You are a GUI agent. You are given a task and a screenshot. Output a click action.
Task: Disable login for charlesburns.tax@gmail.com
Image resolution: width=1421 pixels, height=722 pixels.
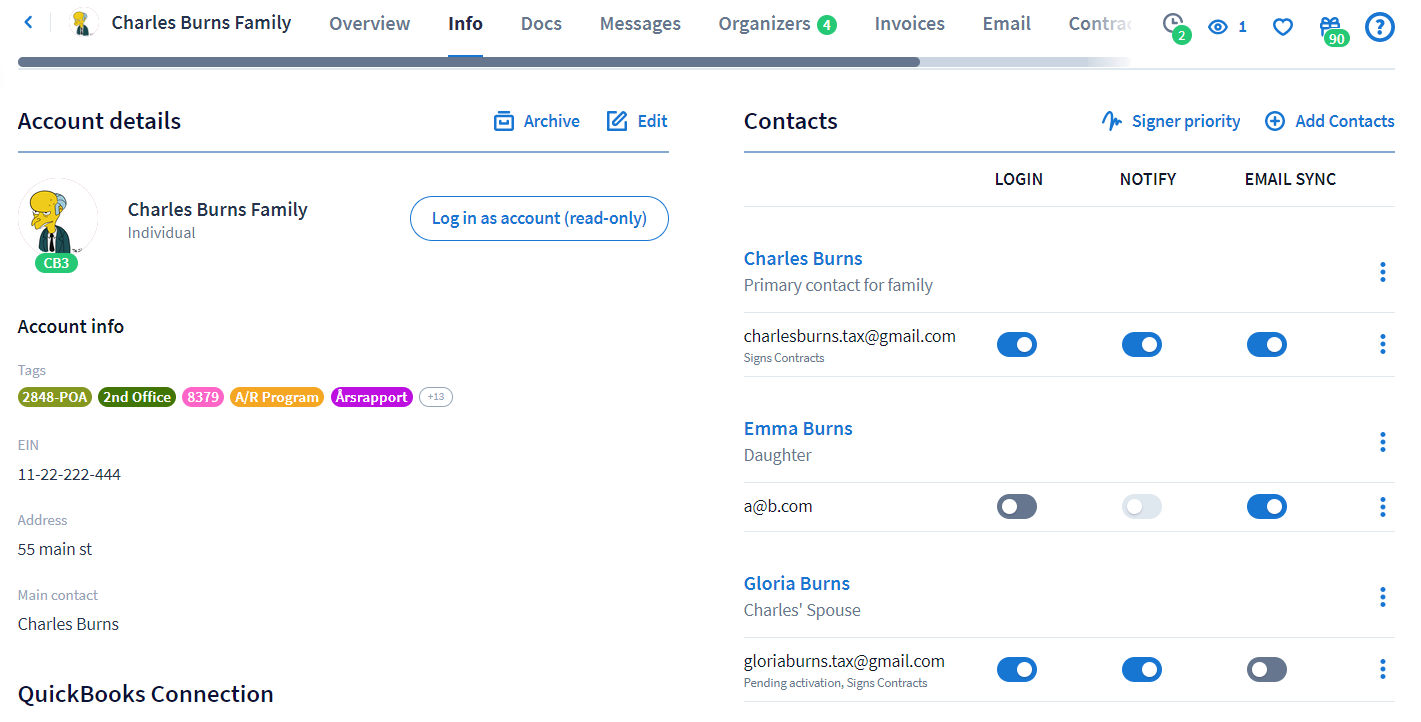1017,345
